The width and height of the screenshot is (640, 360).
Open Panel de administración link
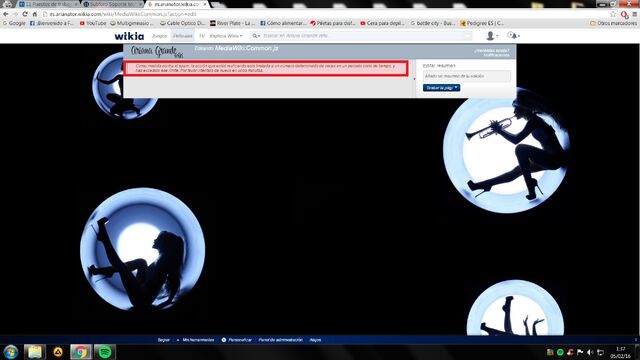(x=280, y=340)
